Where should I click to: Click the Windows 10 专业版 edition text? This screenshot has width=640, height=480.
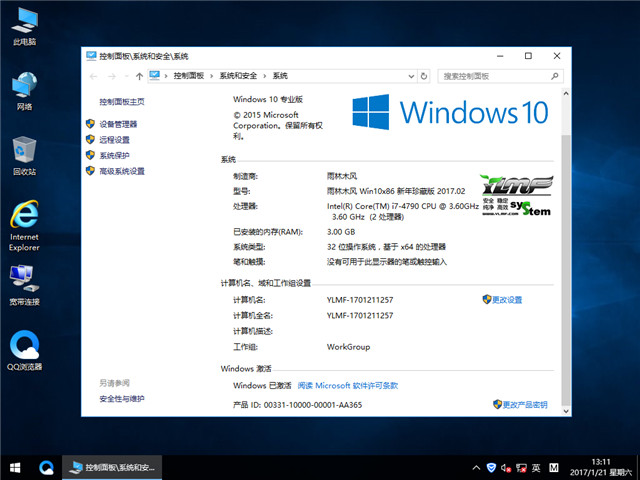(x=268, y=99)
